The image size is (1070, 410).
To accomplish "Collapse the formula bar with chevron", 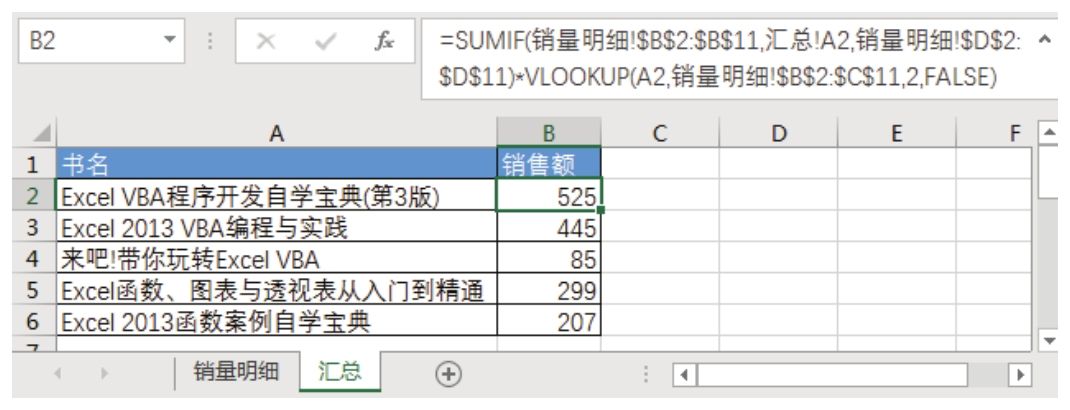I will click(x=1046, y=41).
